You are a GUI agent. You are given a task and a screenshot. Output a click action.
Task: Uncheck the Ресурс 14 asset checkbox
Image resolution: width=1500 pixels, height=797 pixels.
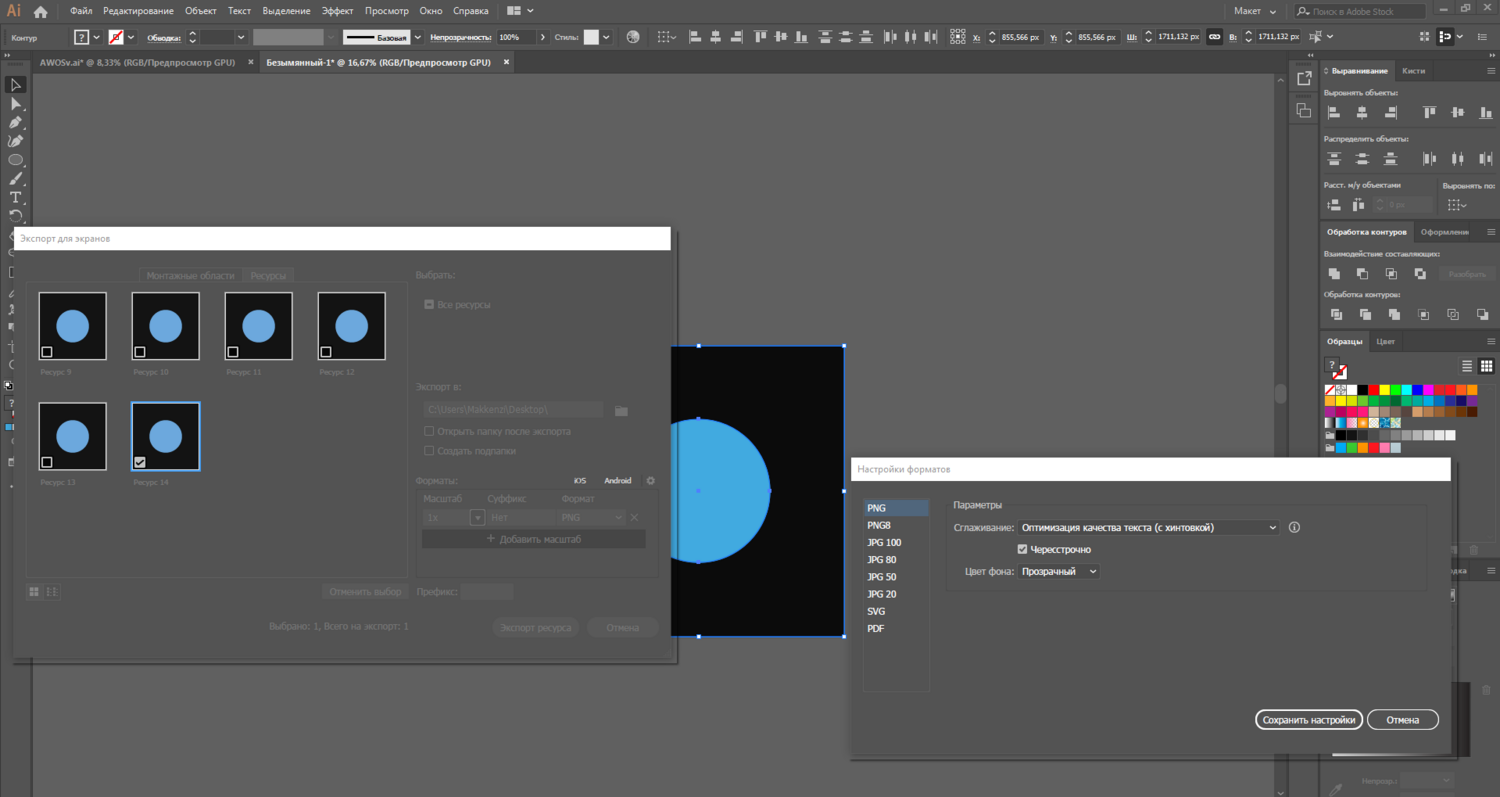(140, 462)
